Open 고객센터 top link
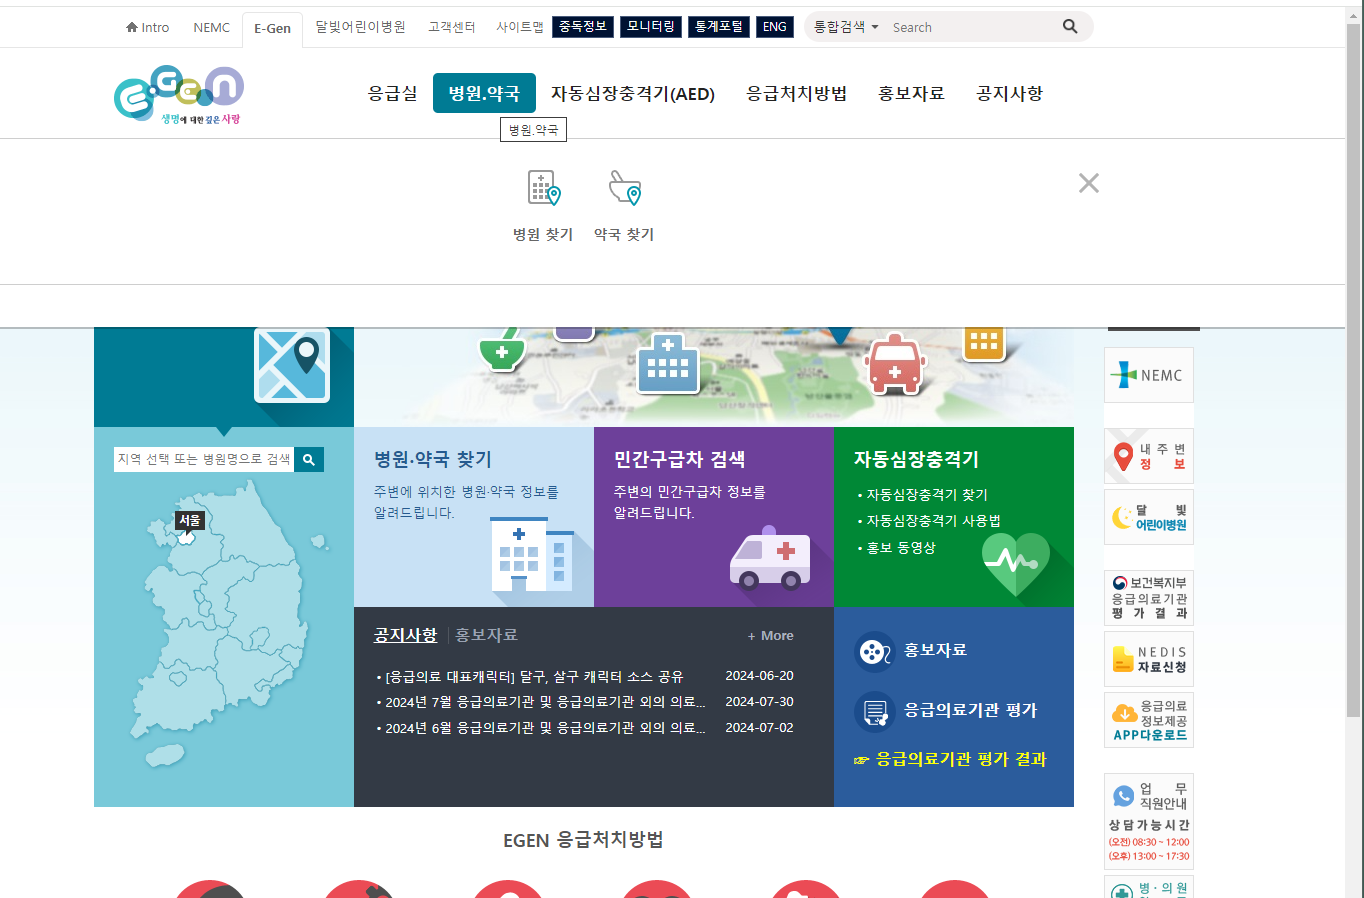The height and width of the screenshot is (898, 1364). coord(452,27)
